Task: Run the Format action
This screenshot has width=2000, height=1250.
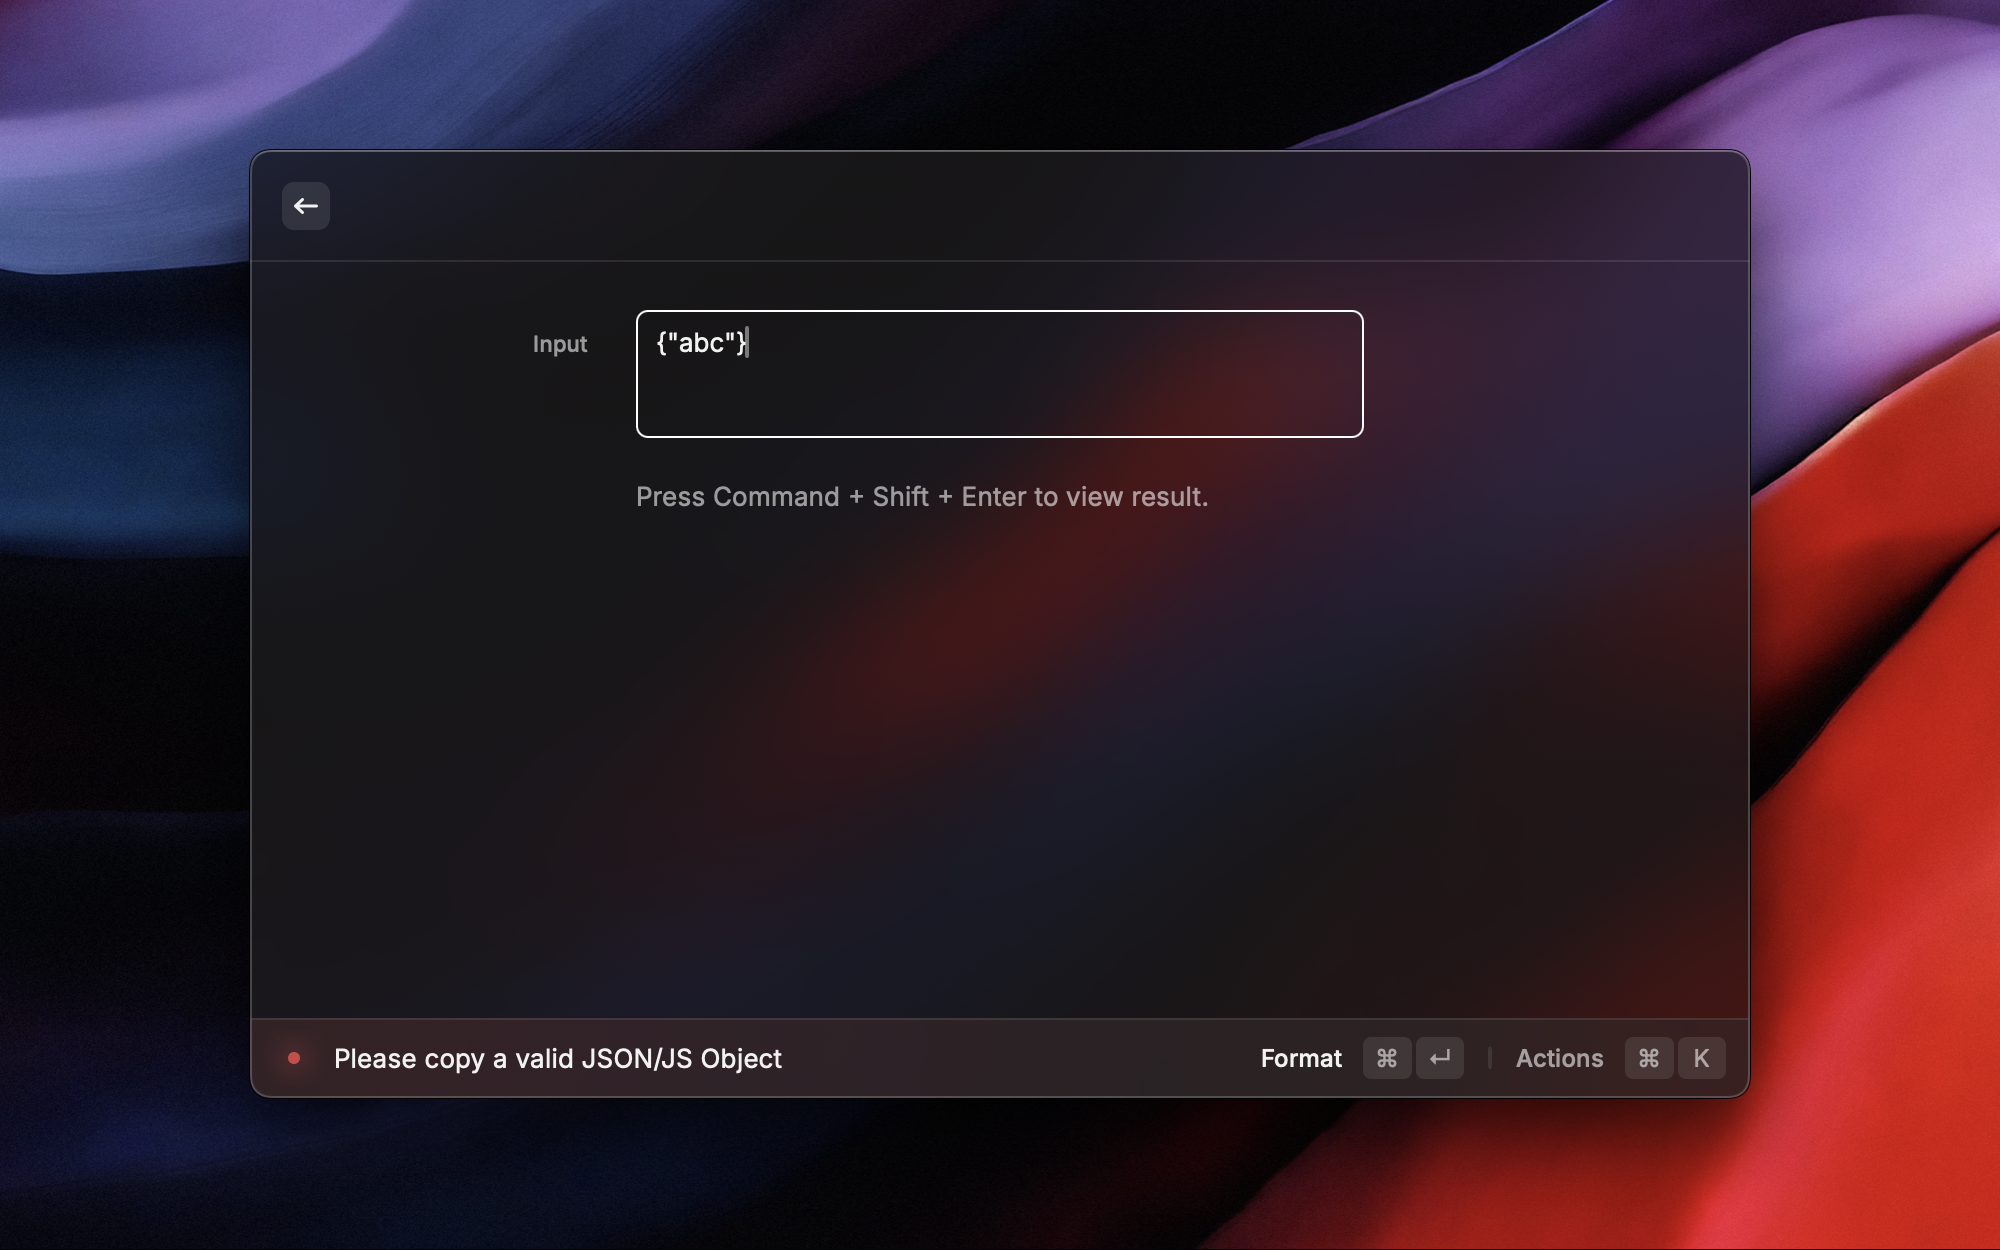Action: (1300, 1058)
